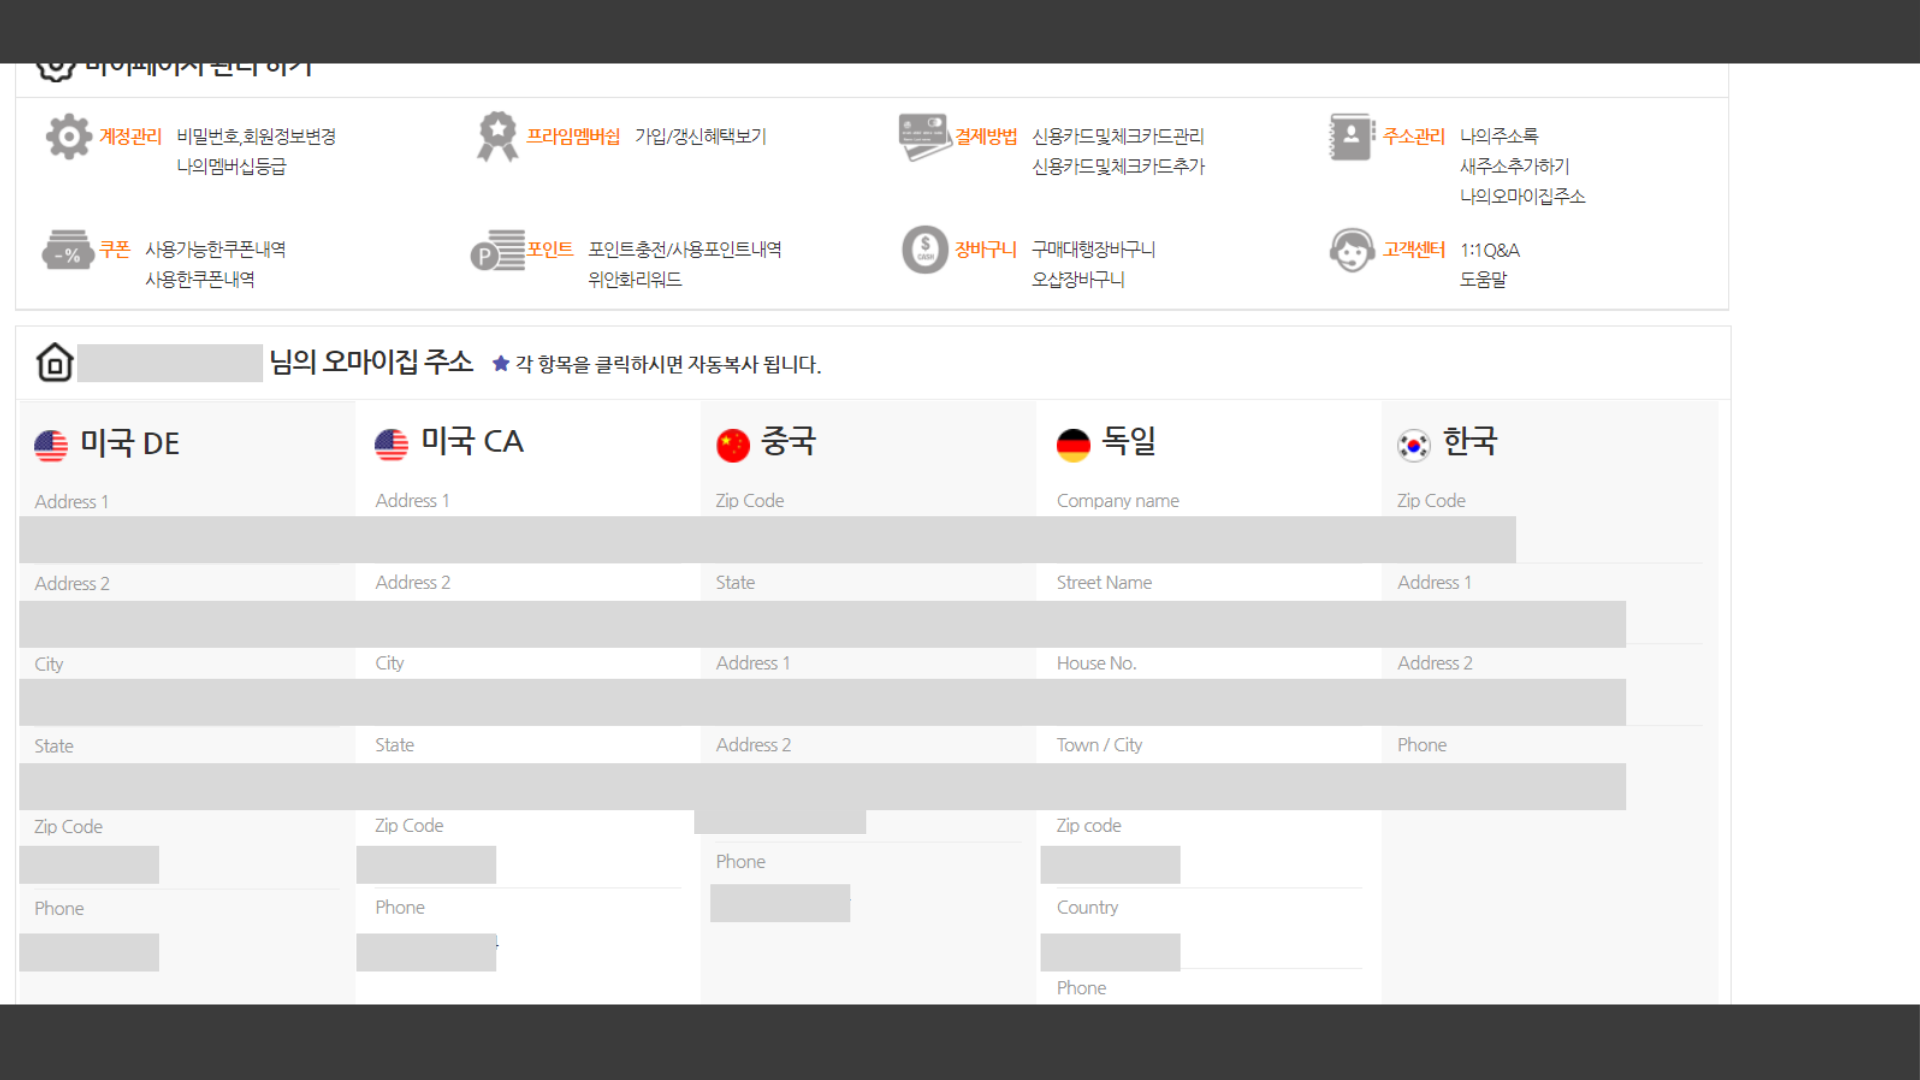Open 신용카드및체크카드관리 link
The width and height of the screenshot is (1920, 1080).
pos(1118,136)
